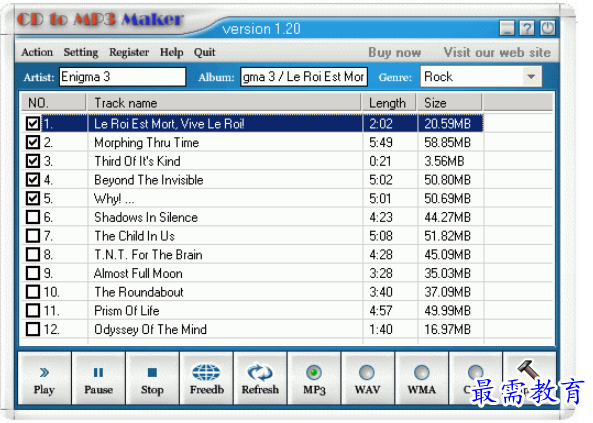This screenshot has width=593, height=423.
Task: Query track info via Freedb globe icon
Action: coord(206,378)
